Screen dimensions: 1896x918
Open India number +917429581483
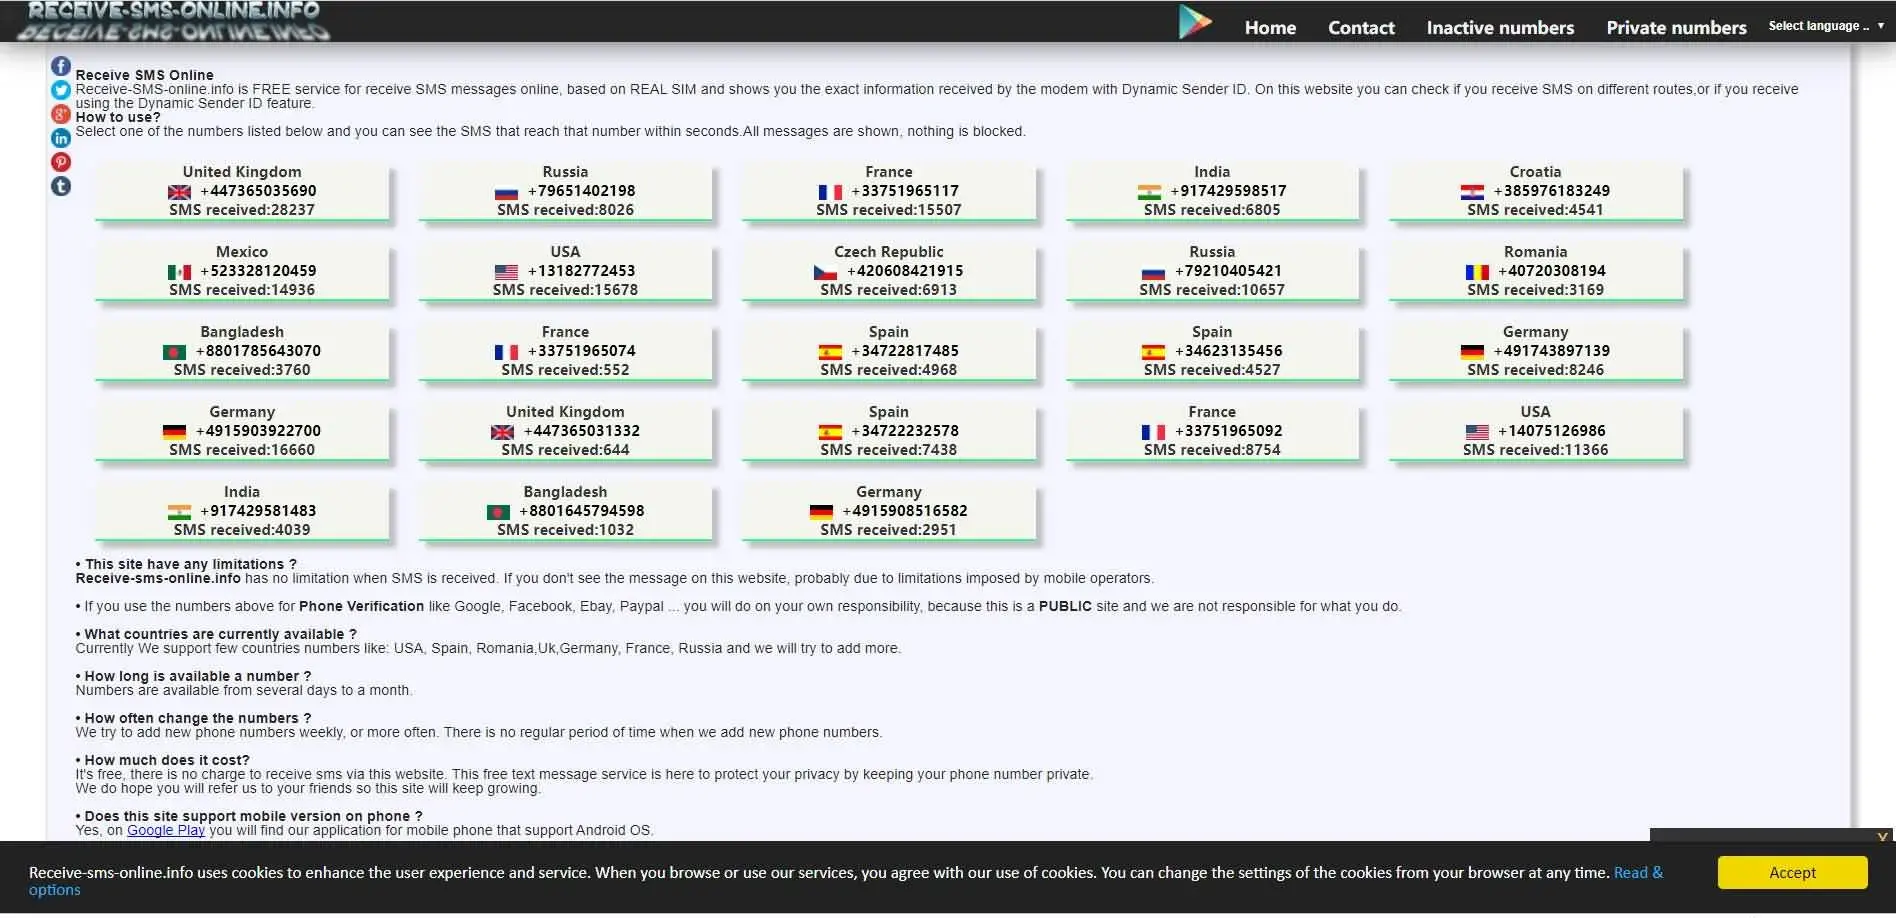pos(242,511)
